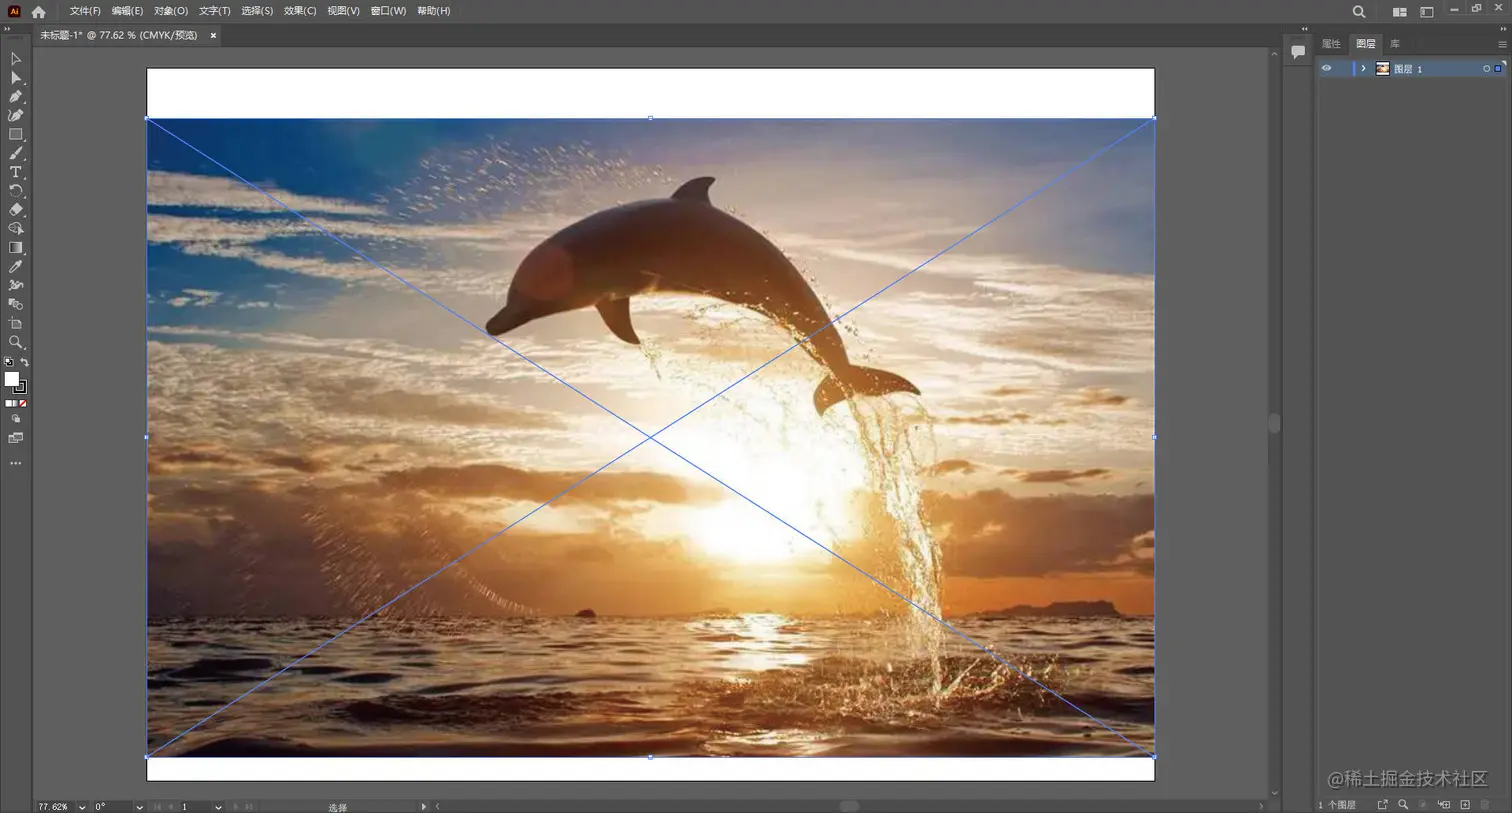Screen dimensions: 1512x813
Task: Select the Pen tool
Action: pos(15,97)
